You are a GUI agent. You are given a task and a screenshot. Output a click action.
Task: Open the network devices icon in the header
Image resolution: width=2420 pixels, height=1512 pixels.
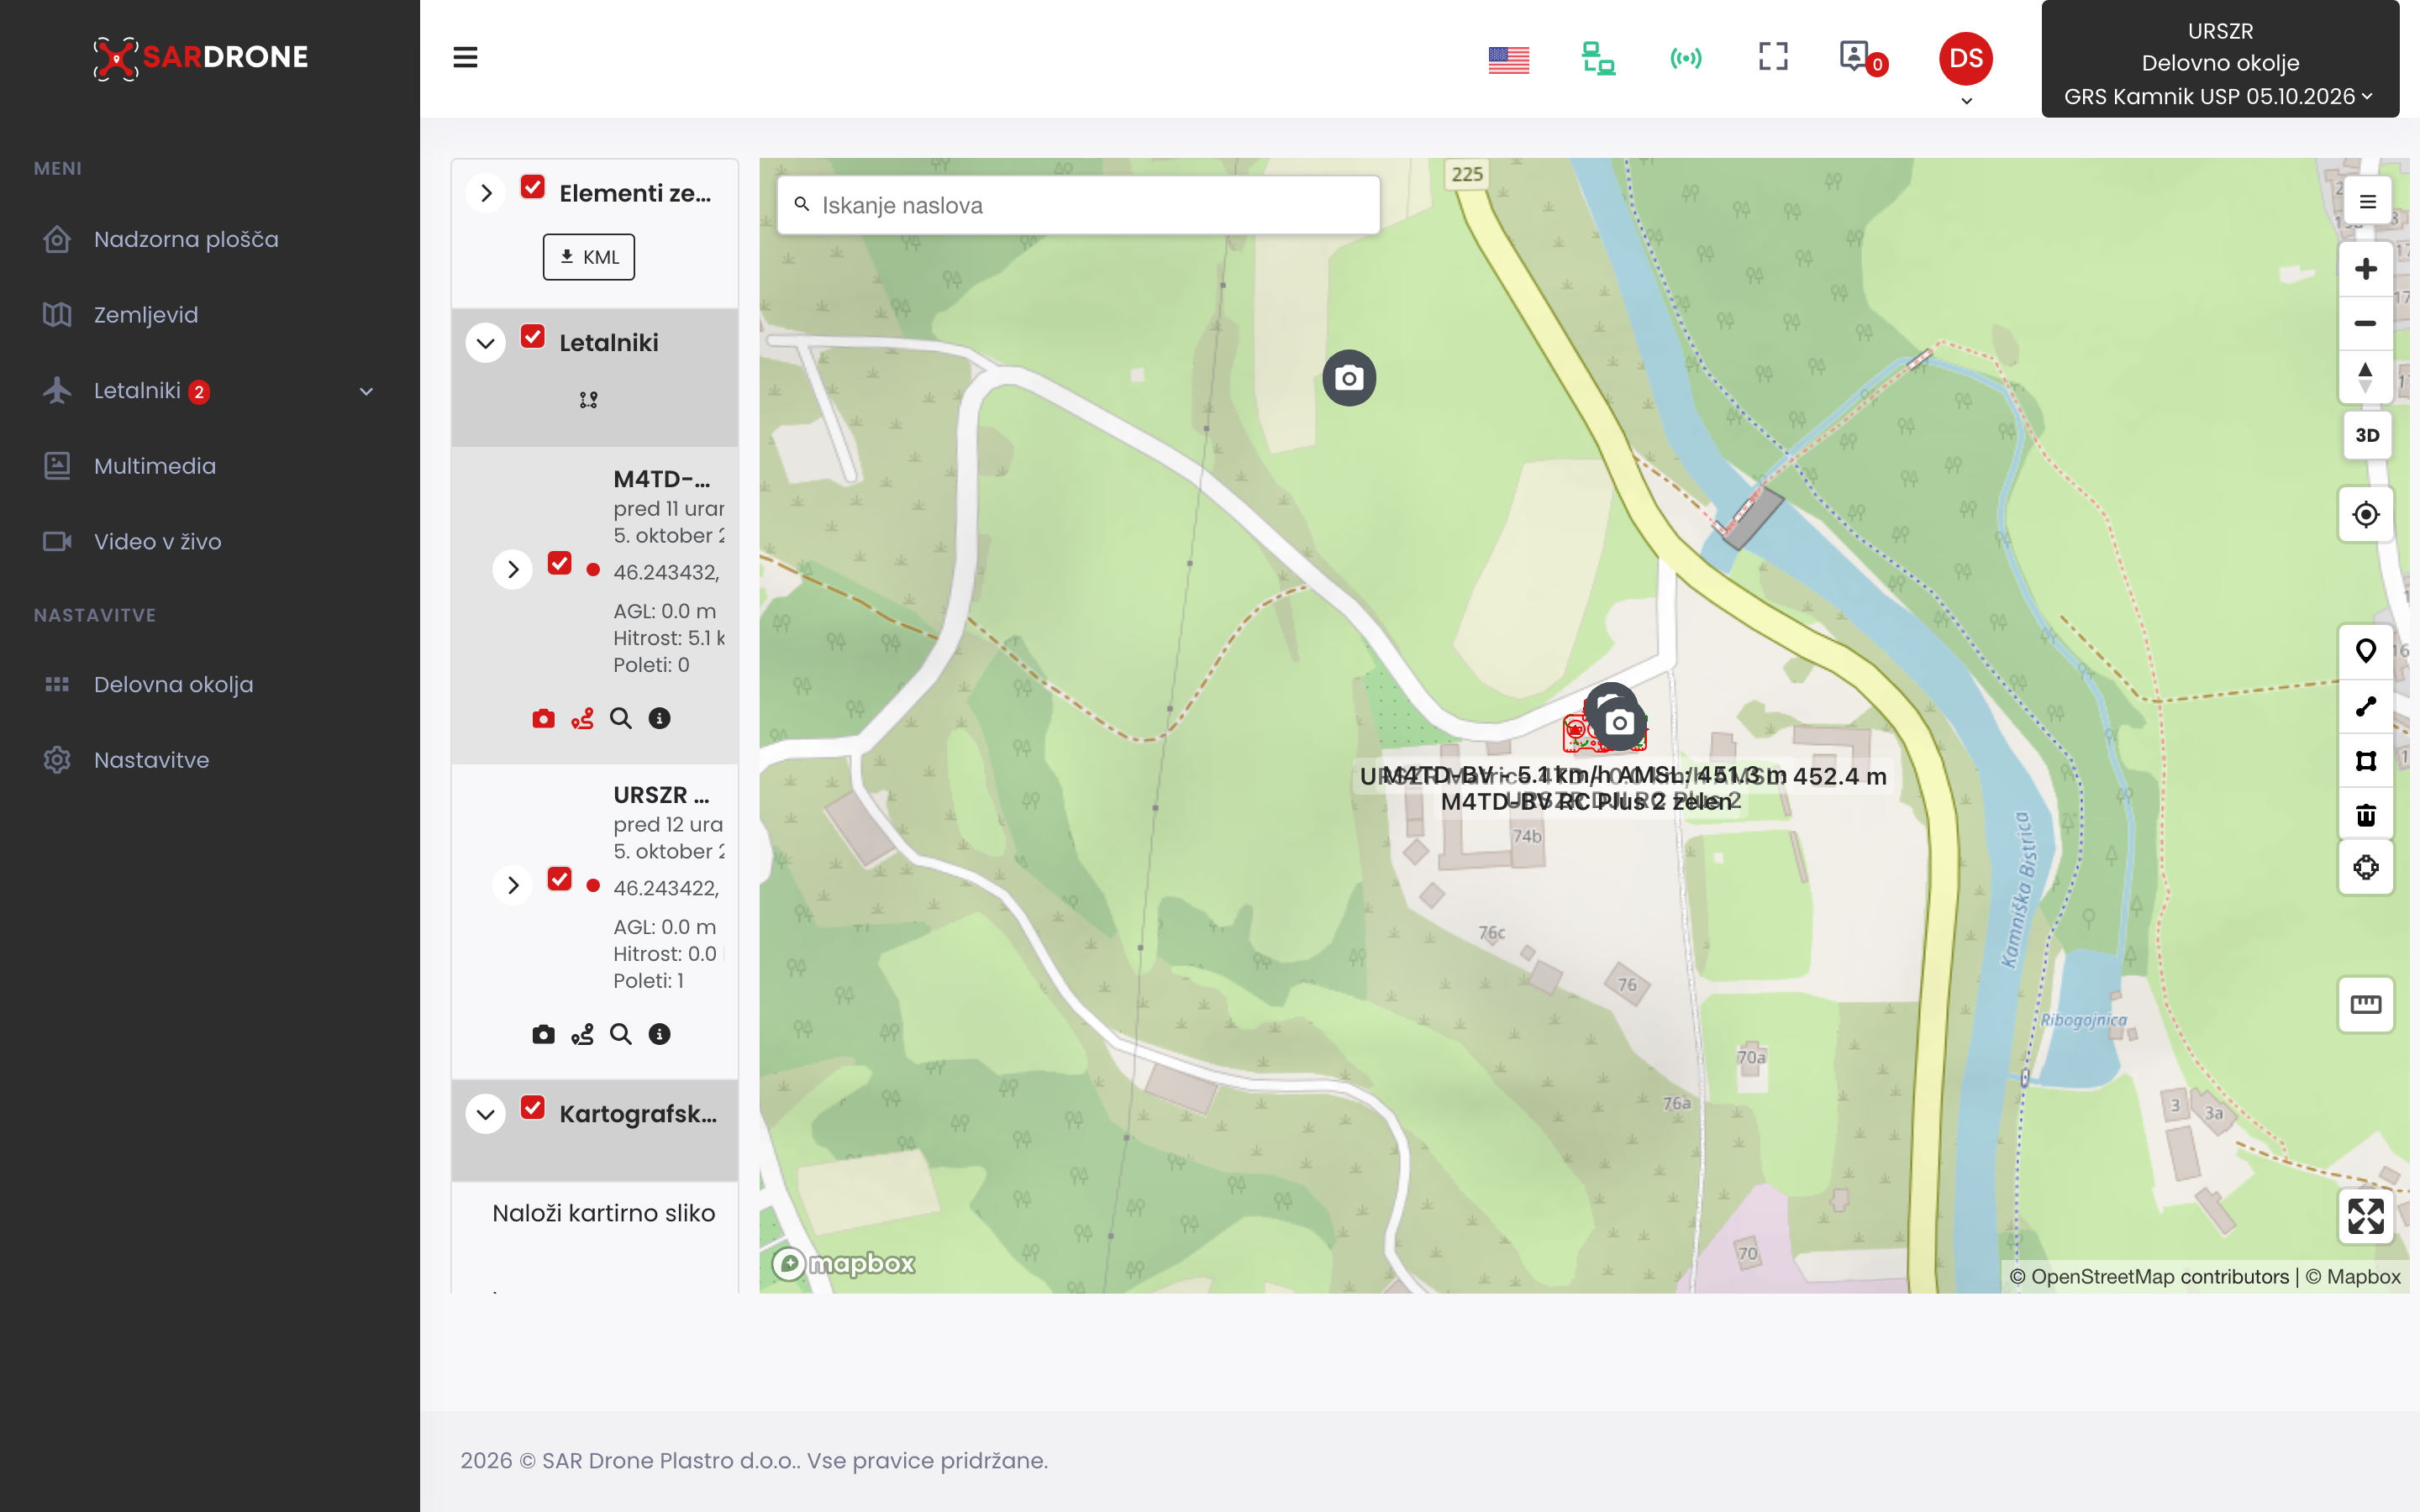click(x=1597, y=58)
